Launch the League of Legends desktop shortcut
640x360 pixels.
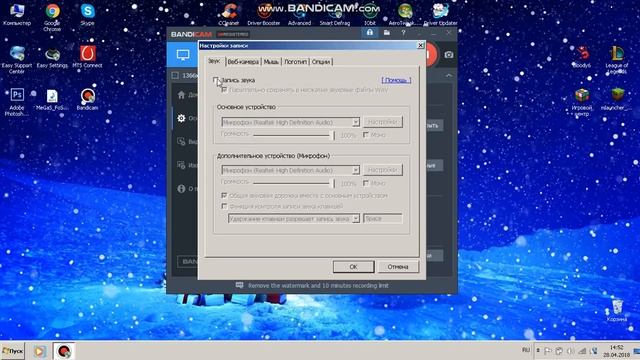617,60
